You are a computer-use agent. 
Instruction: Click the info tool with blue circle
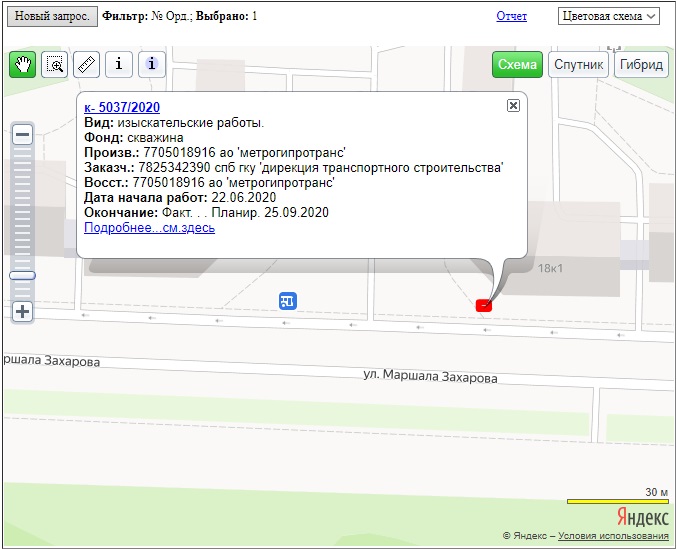coord(151,64)
